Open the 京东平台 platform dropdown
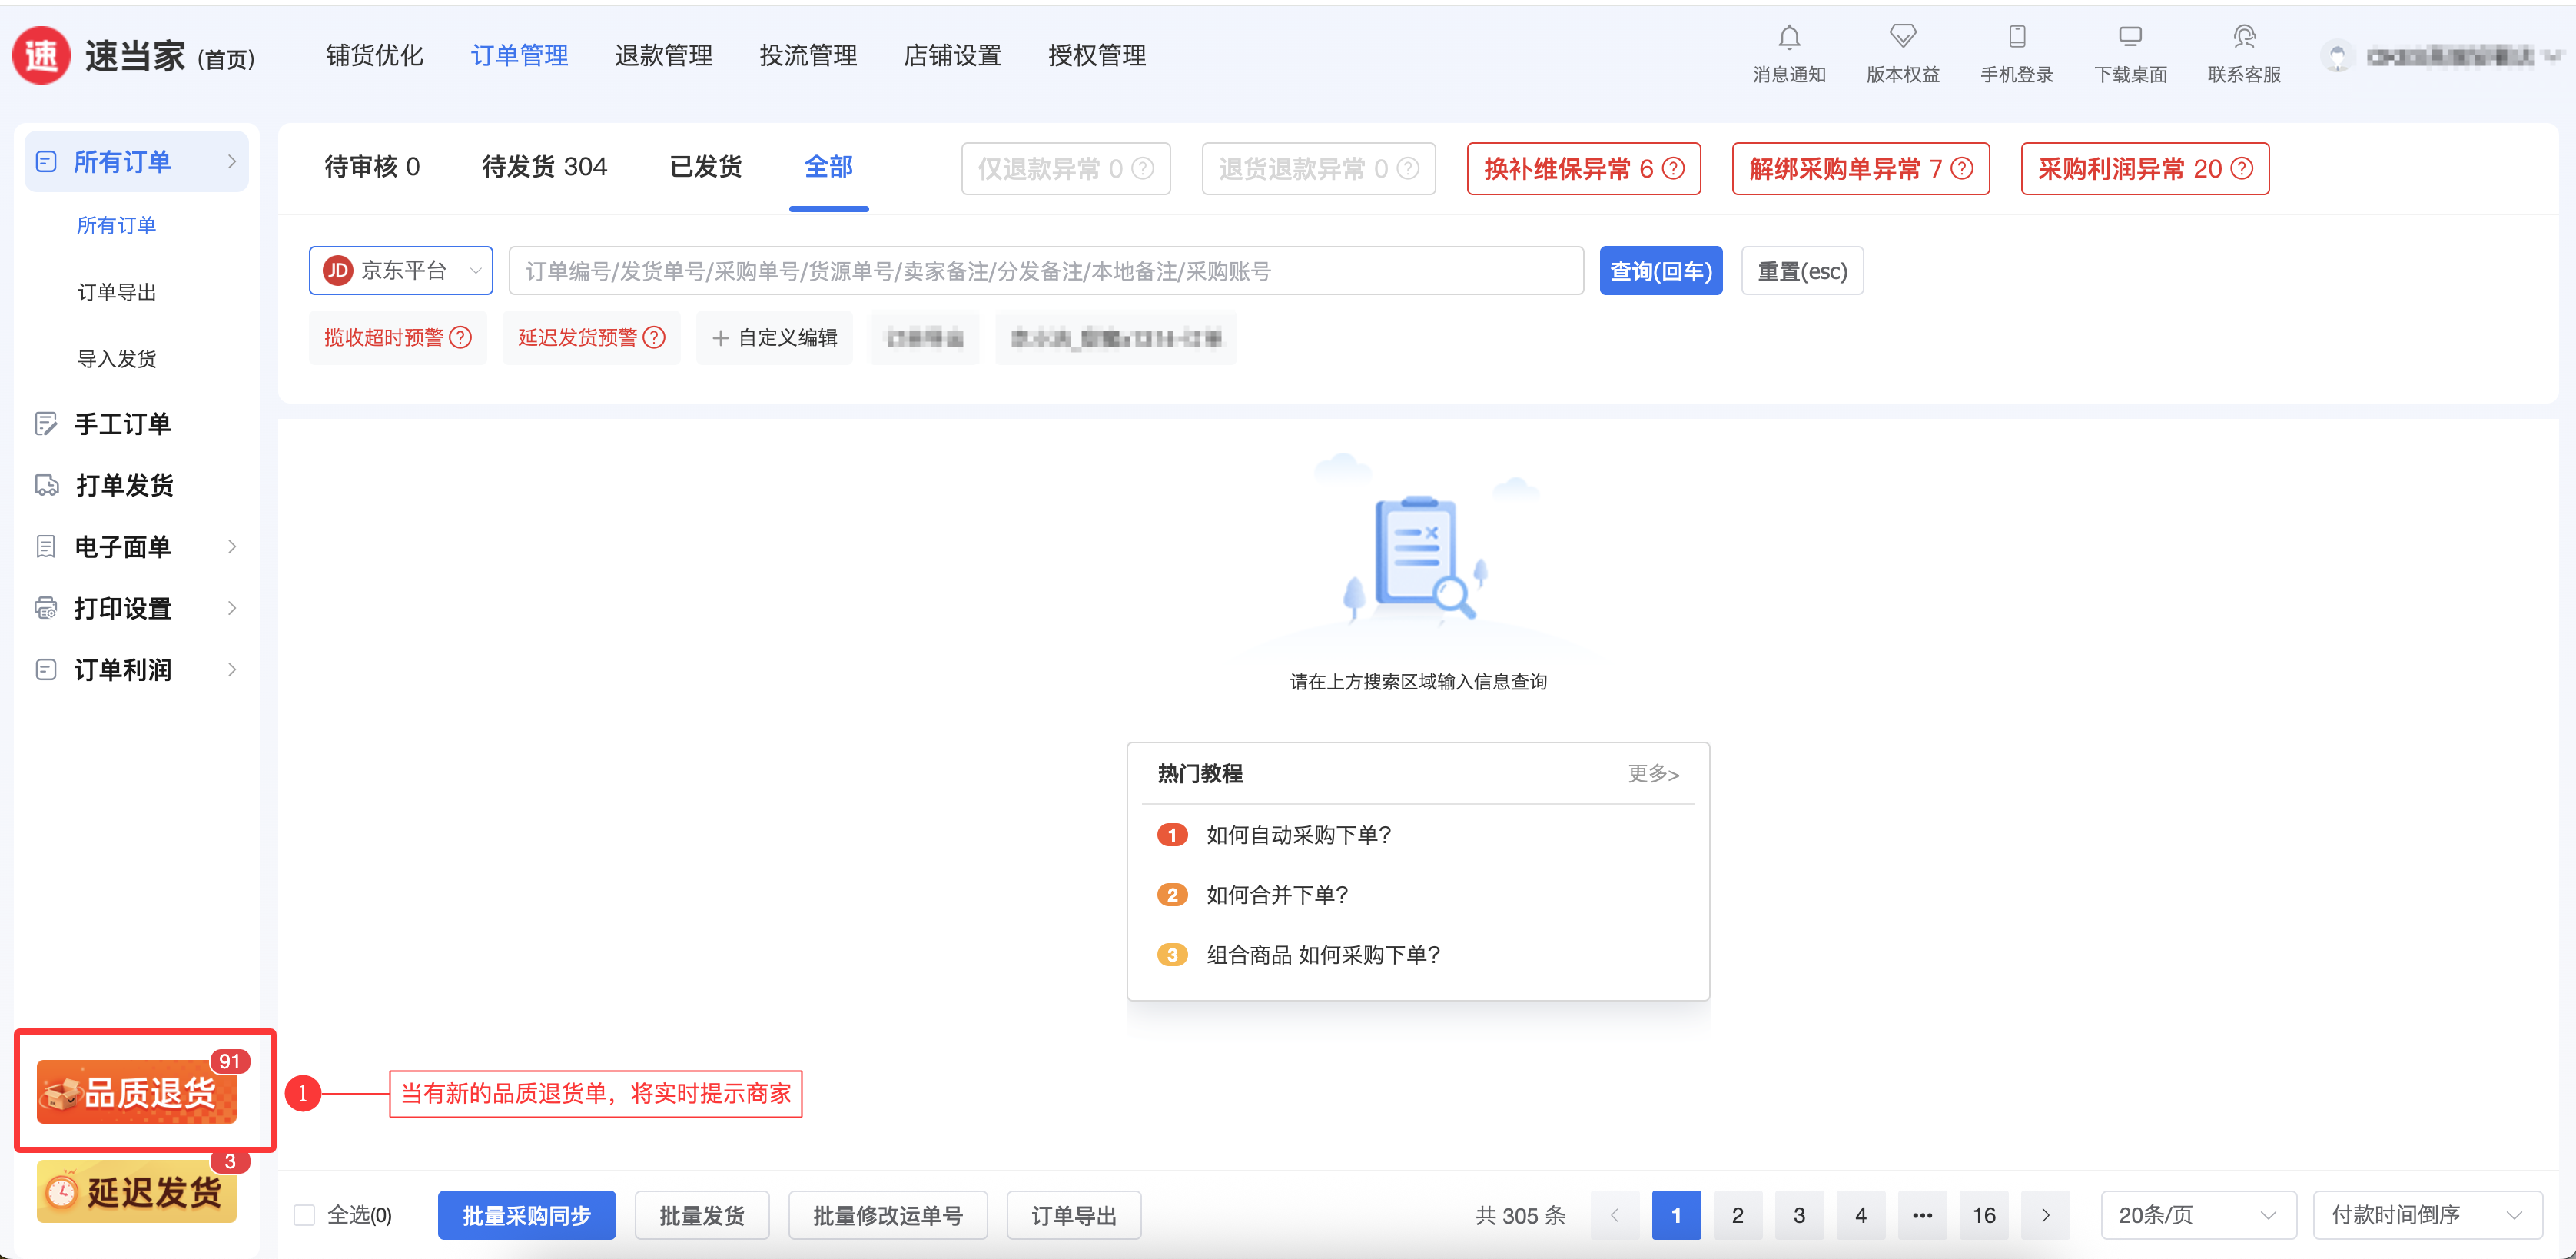The height and width of the screenshot is (1259, 2576). 401,271
